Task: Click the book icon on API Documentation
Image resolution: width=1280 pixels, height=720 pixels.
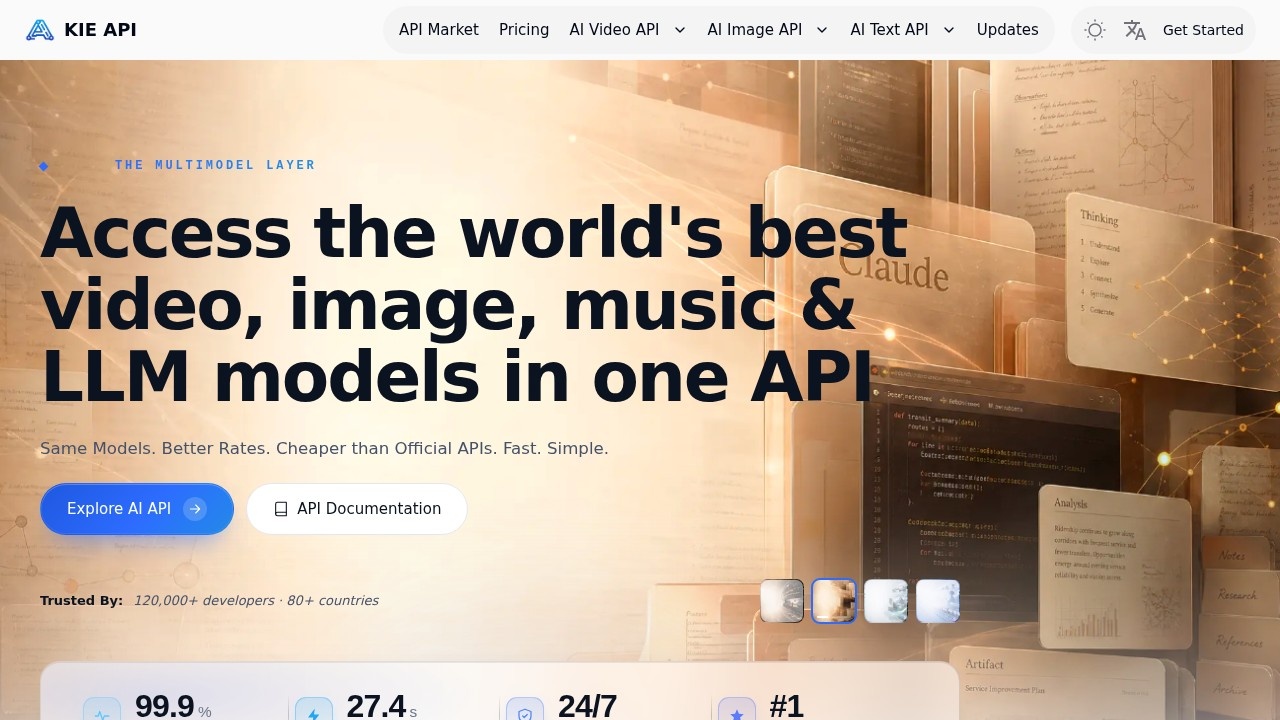Action: coord(281,509)
